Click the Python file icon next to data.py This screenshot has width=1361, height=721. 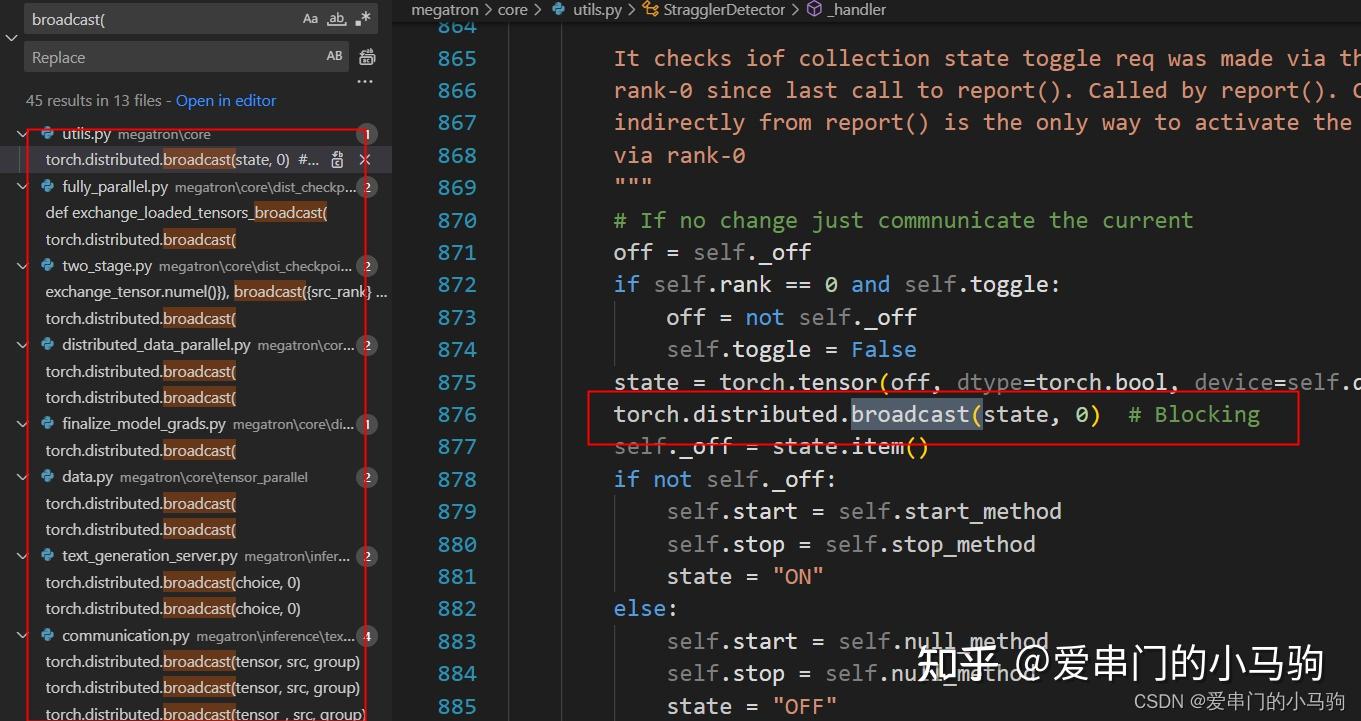[49, 477]
